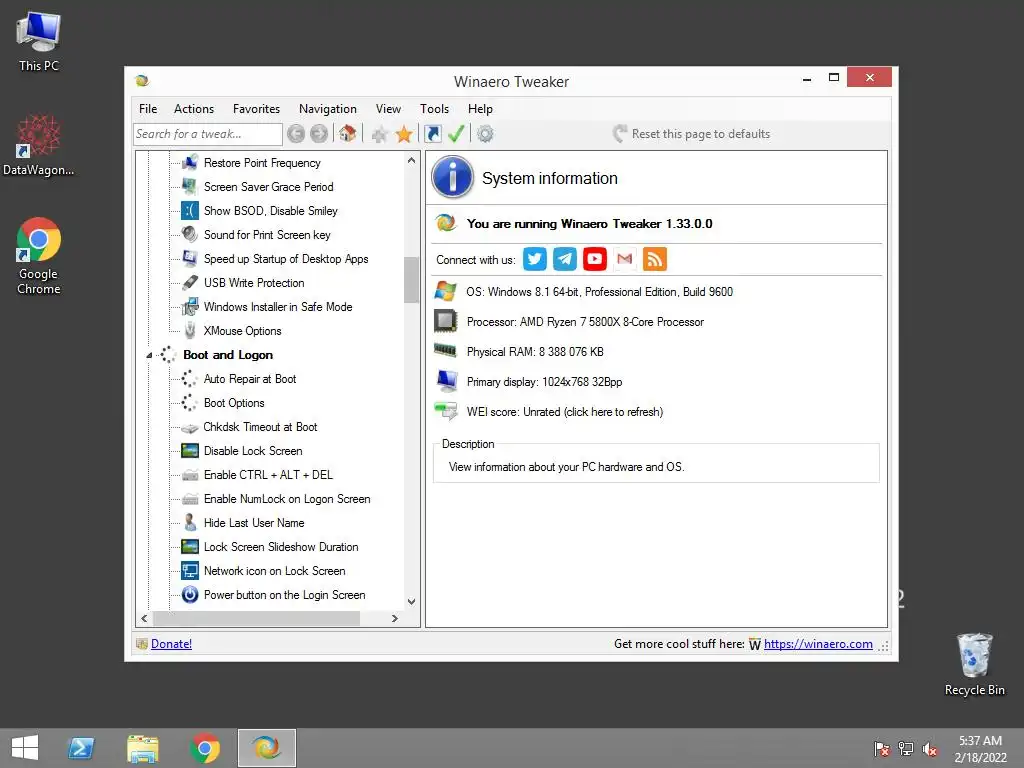Image resolution: width=1024 pixels, height=768 pixels.
Task: Select Restore Point Frequency tweak
Action: (262, 163)
